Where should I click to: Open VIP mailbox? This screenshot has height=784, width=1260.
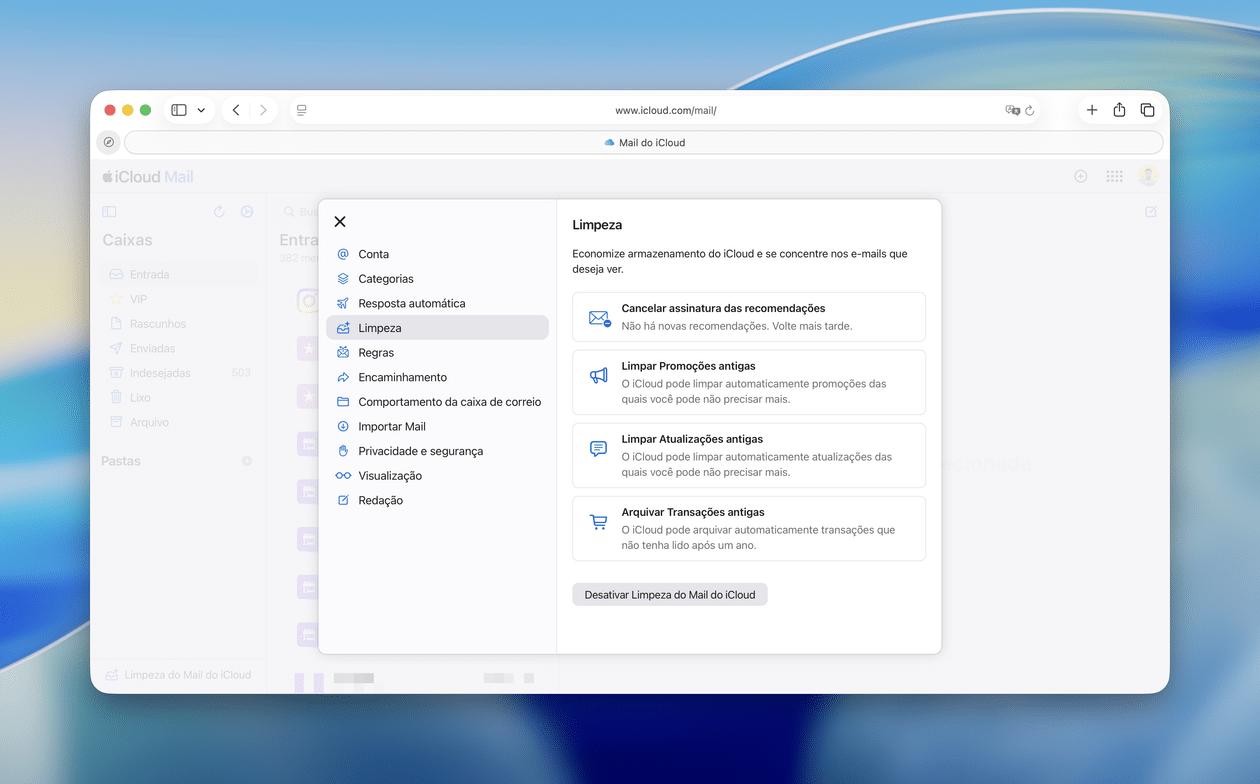[180, 299]
